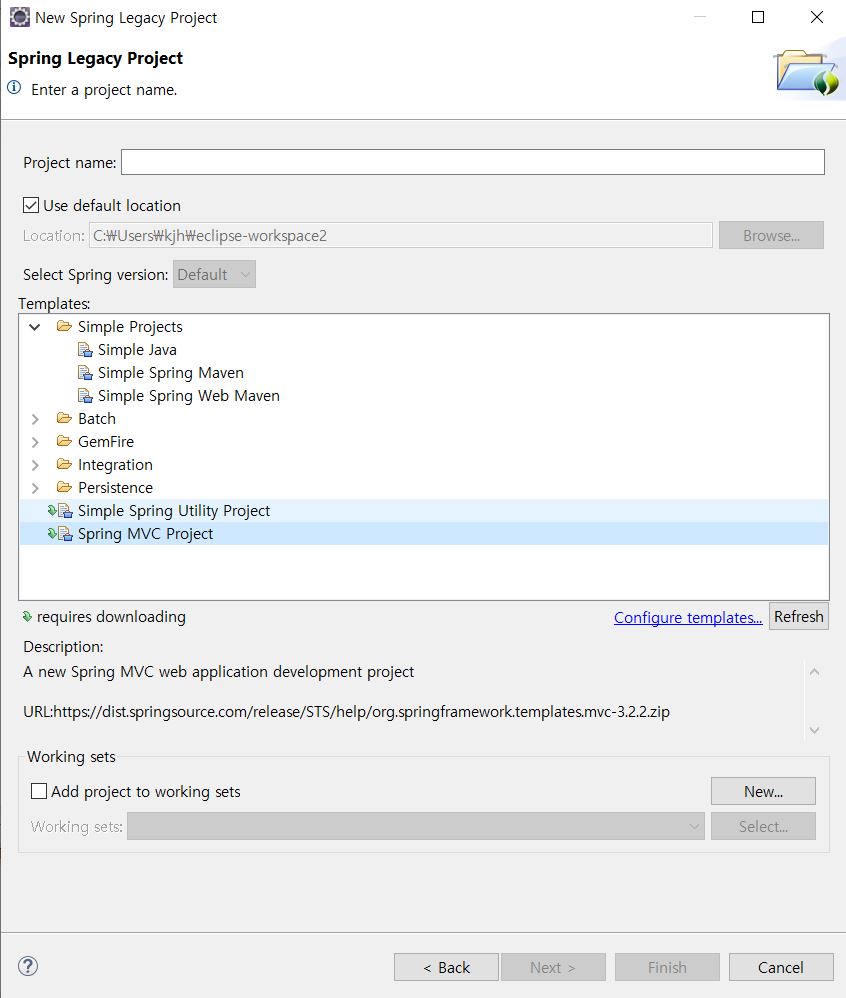Click the Project name input field
The image size is (846, 998).
point(472,162)
